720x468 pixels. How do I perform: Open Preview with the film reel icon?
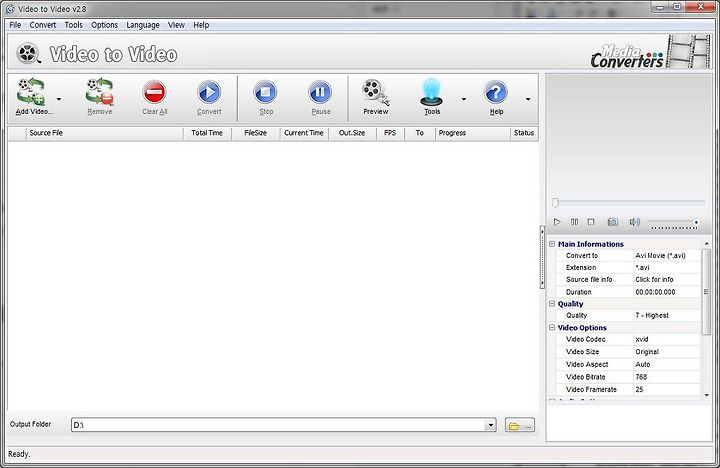(x=376, y=92)
